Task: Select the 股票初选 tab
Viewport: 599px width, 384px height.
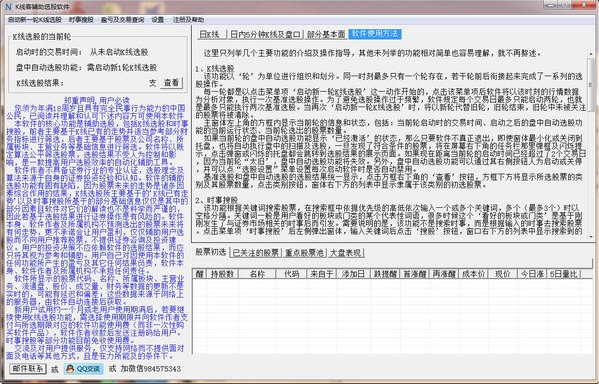Action: click(x=210, y=252)
